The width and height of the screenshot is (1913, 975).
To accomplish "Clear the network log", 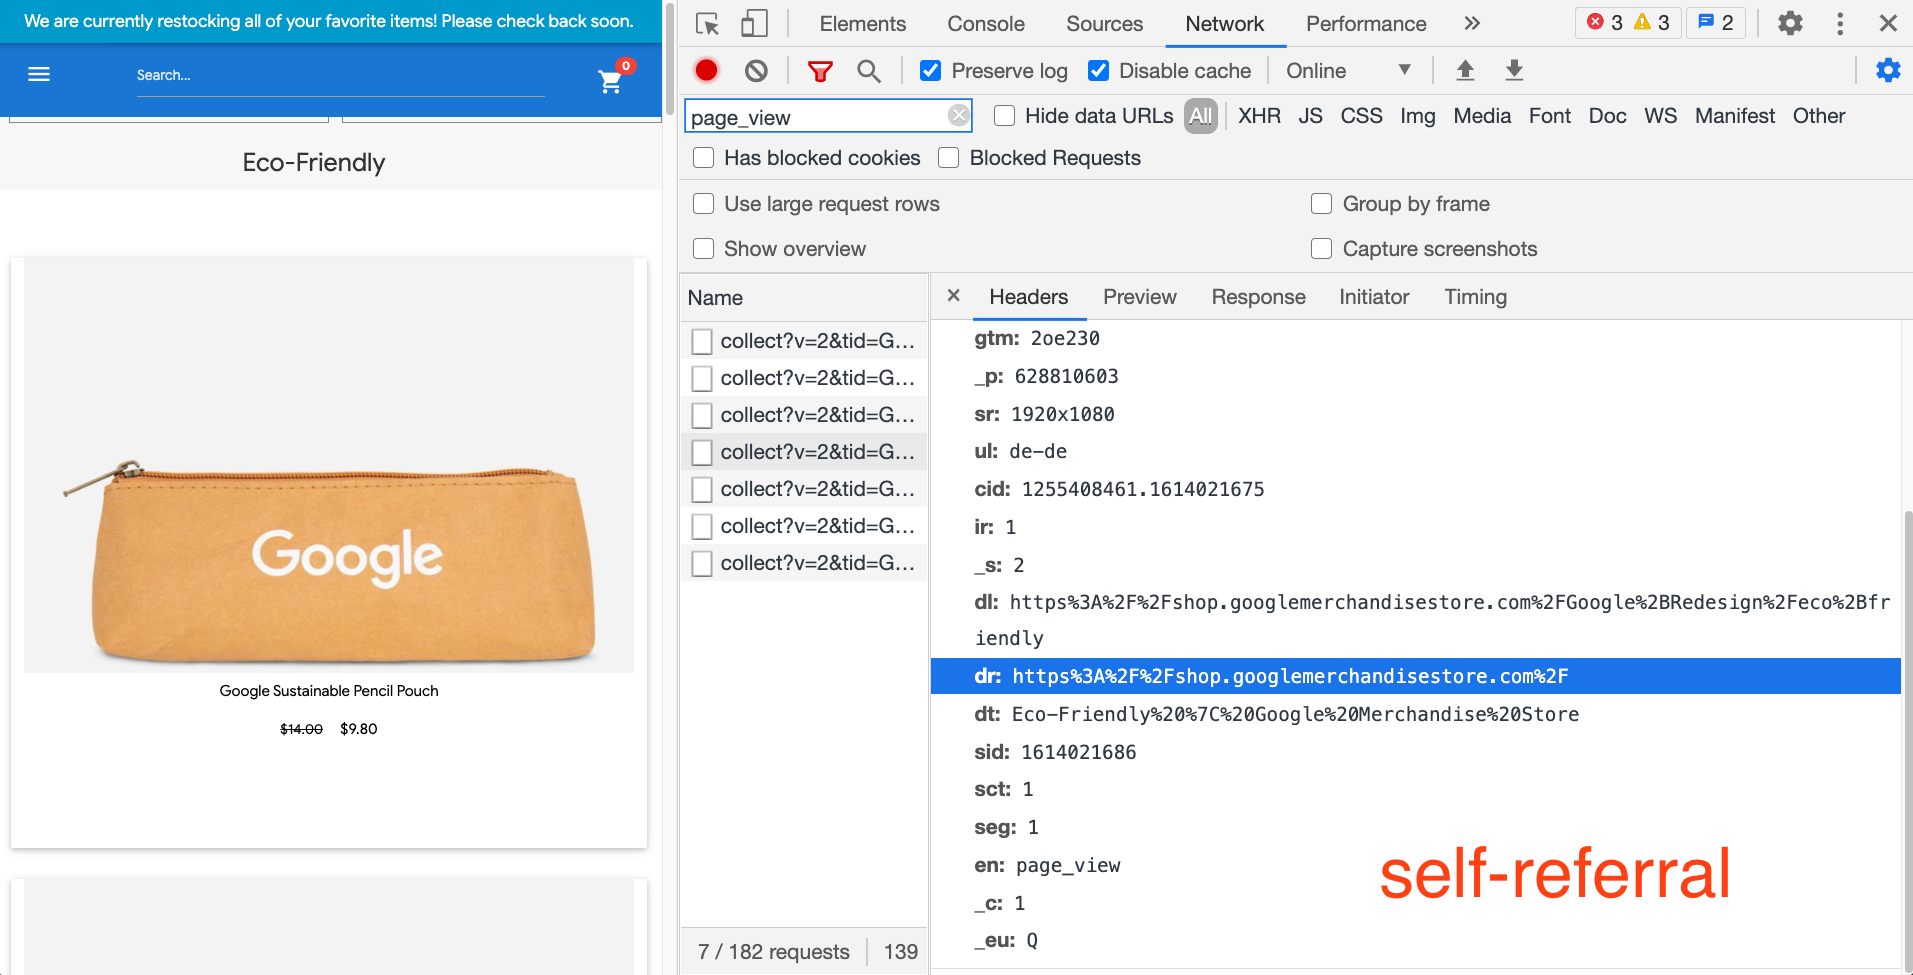I will [756, 70].
